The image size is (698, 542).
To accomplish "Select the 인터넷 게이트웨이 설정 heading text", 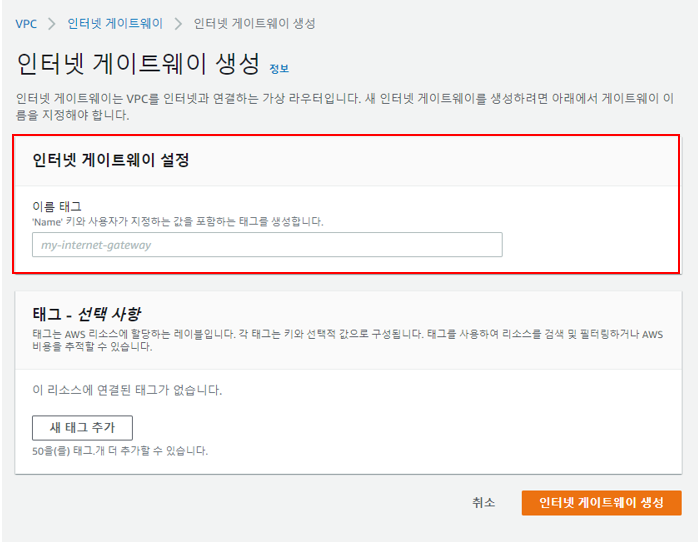I will click(111, 160).
